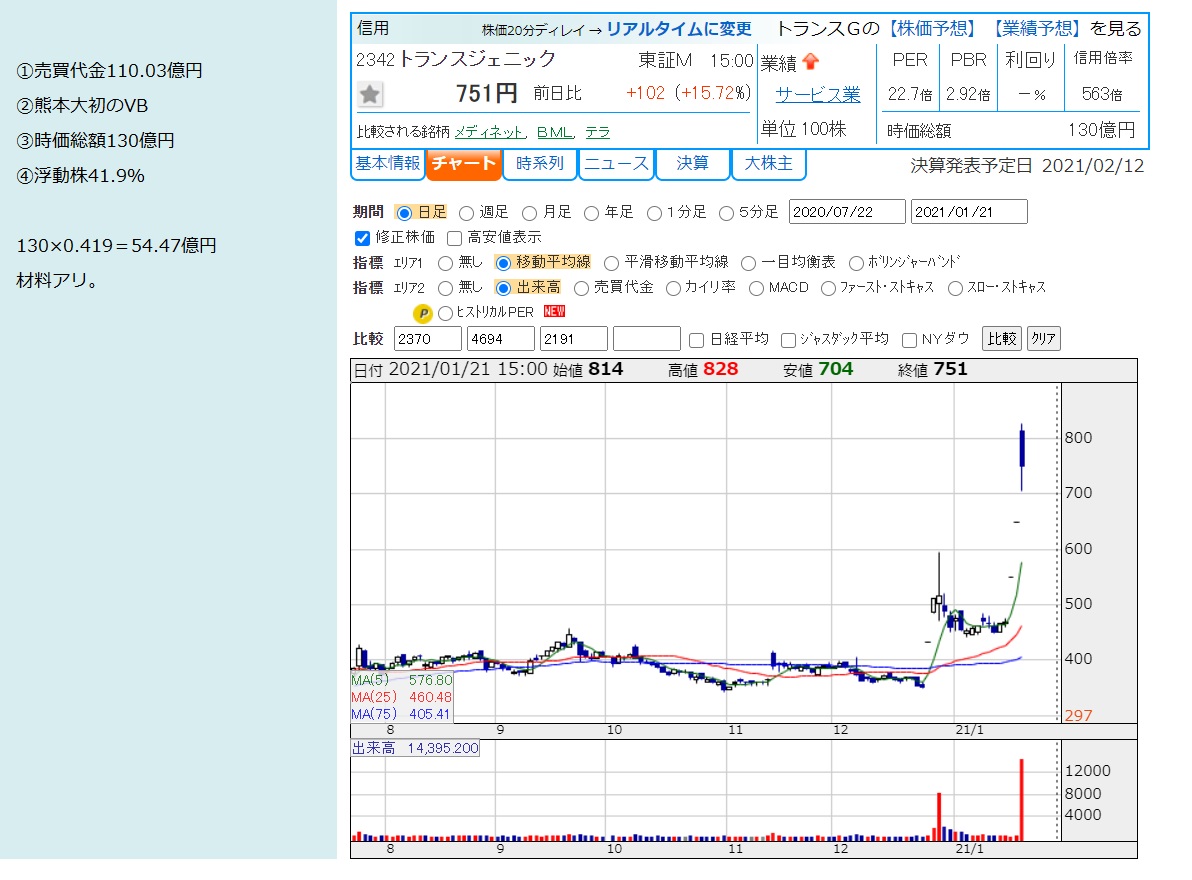Open the 株価予想 link
This screenshot has width=1192, height=880.
pyautogui.click(x=932, y=29)
